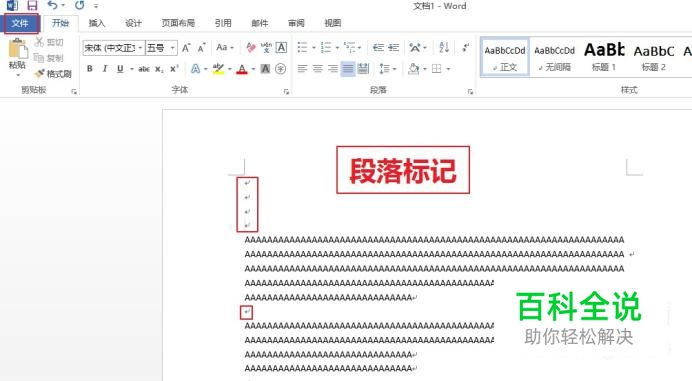Toggle Italic formatting
The image size is (692, 381).
click(105, 69)
